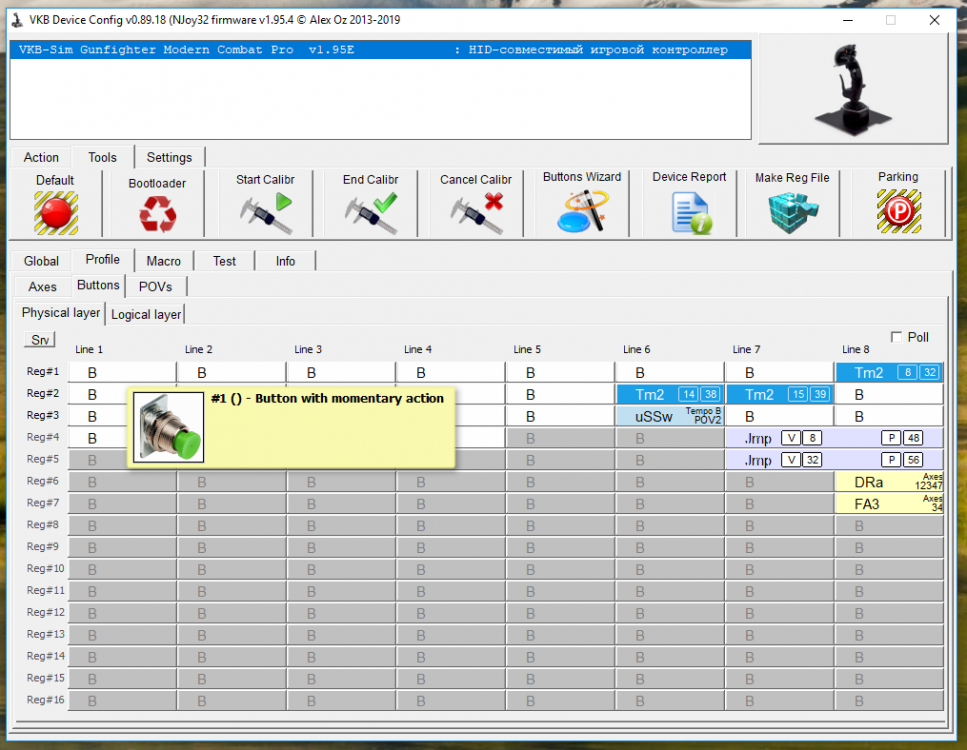The width and height of the screenshot is (967, 750).
Task: Open the Macro tab
Action: [163, 261]
